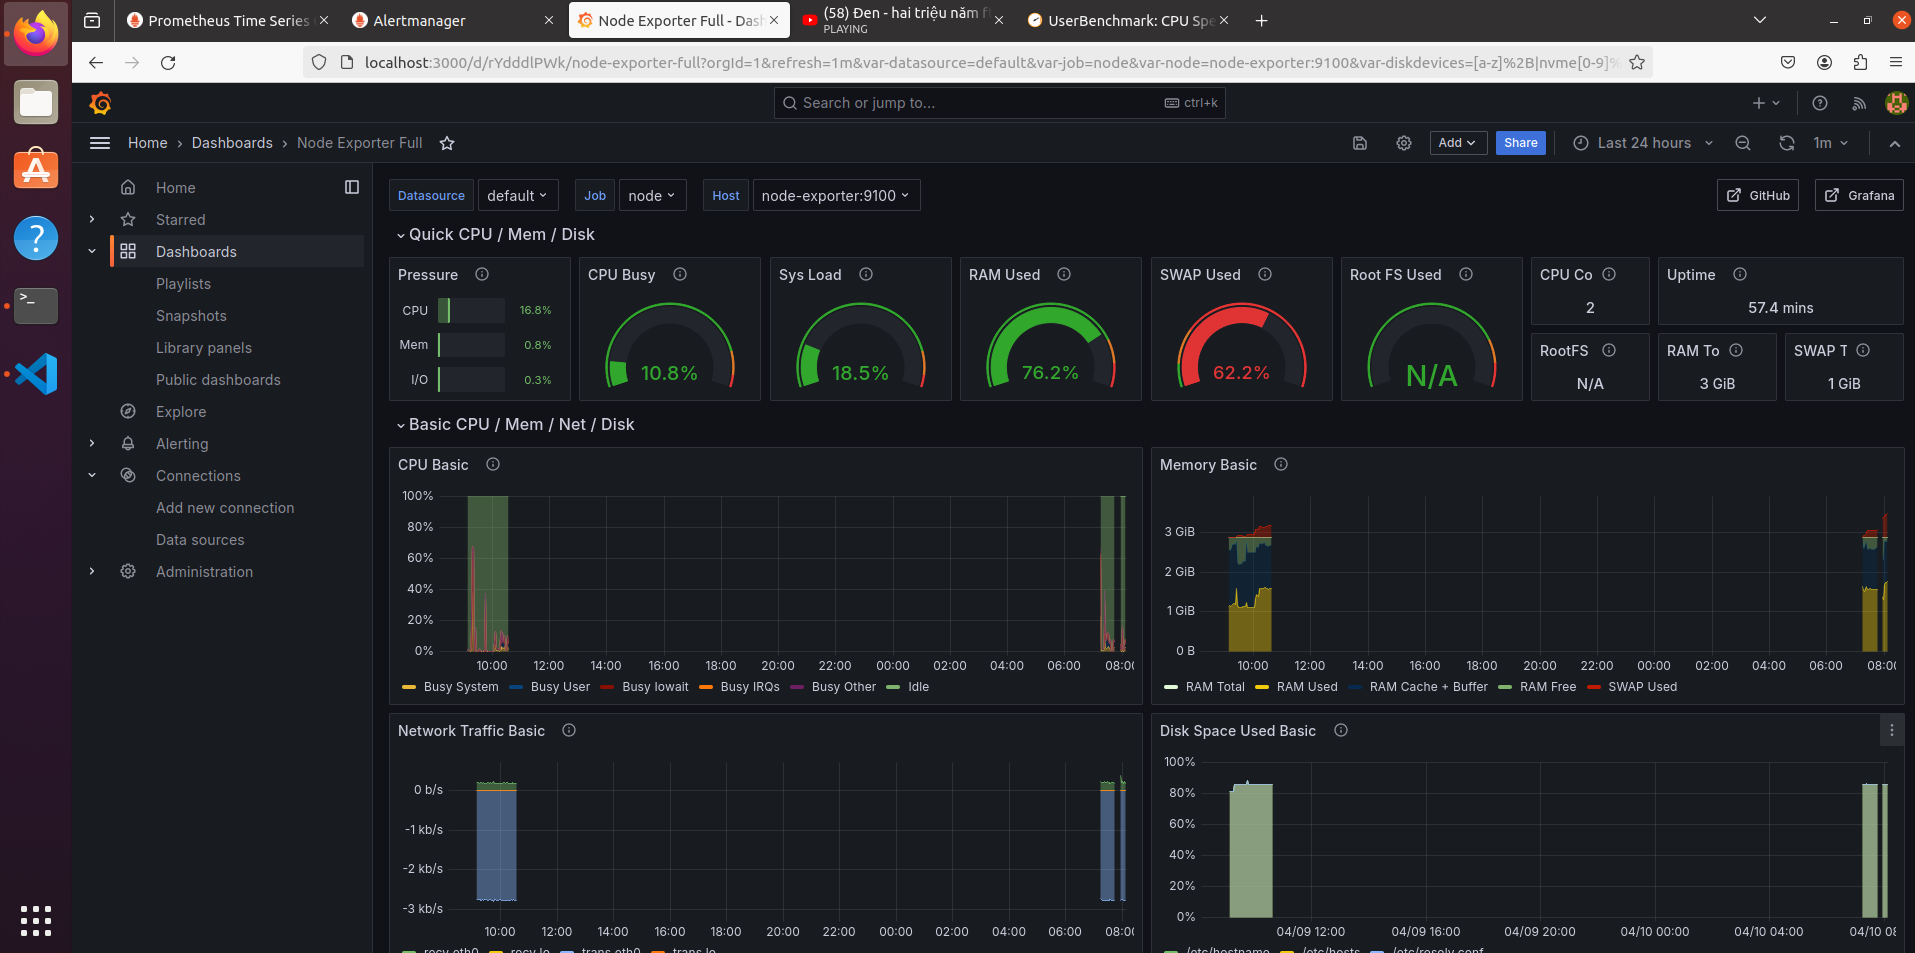Open Disk Space Used Basic panel menu
Image resolution: width=1915 pixels, height=953 pixels.
1892,730
